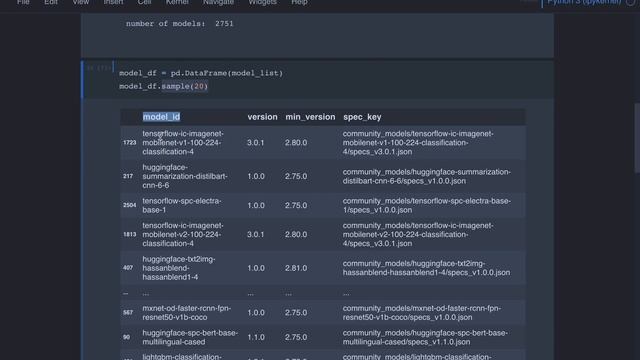
Task: Click the model_id column header
Action: click(x=161, y=117)
